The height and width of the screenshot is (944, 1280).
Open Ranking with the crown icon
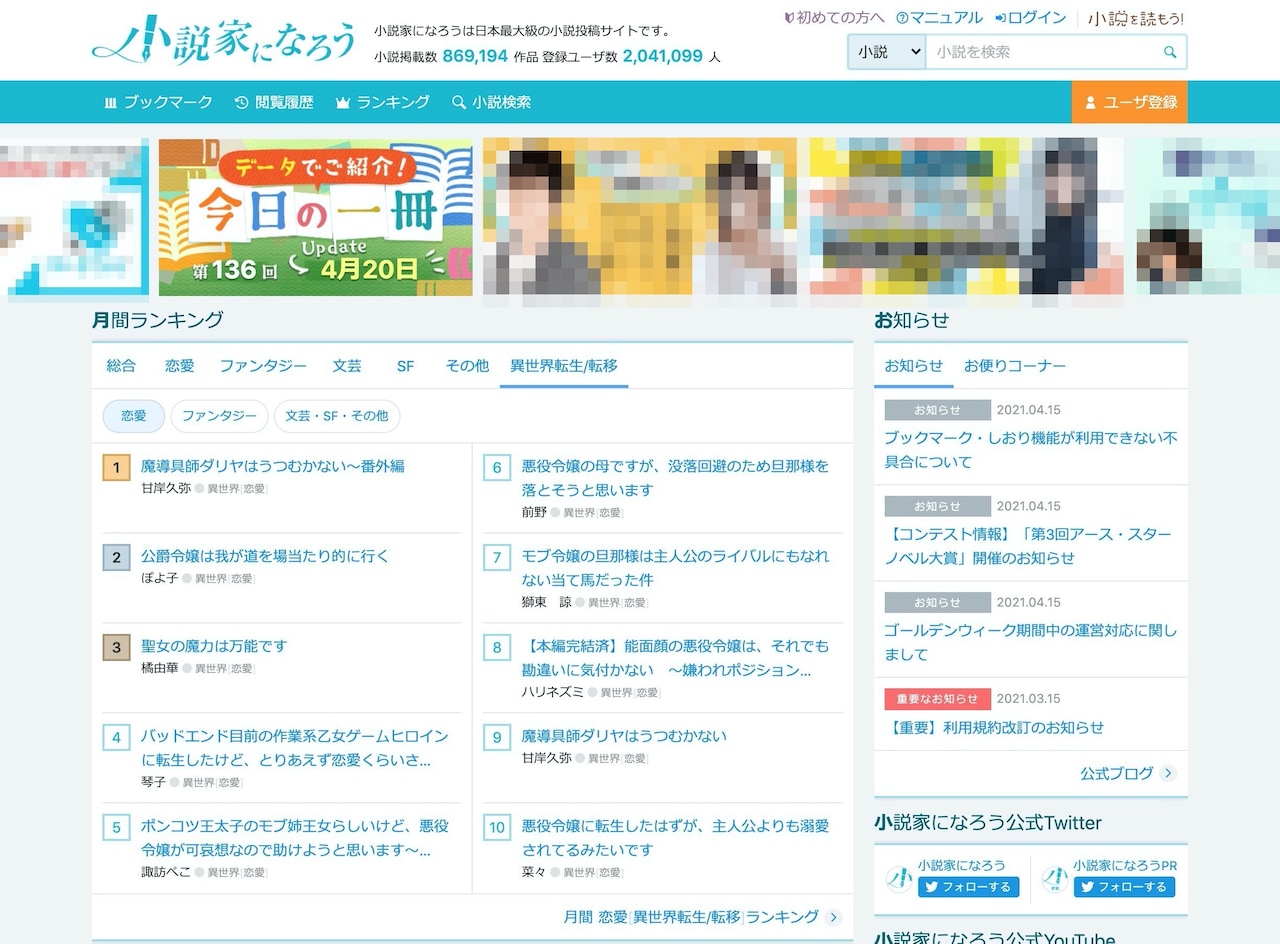382,102
